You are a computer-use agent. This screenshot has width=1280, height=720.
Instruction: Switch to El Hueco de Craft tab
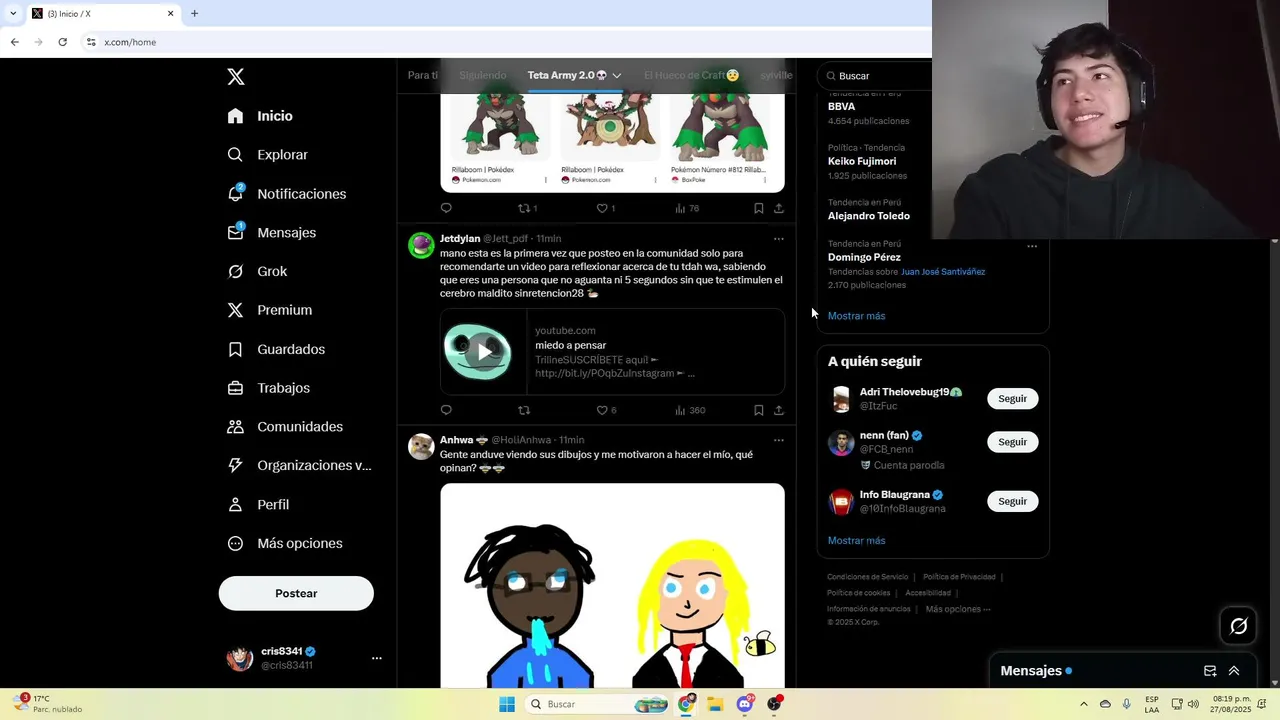[x=692, y=75]
